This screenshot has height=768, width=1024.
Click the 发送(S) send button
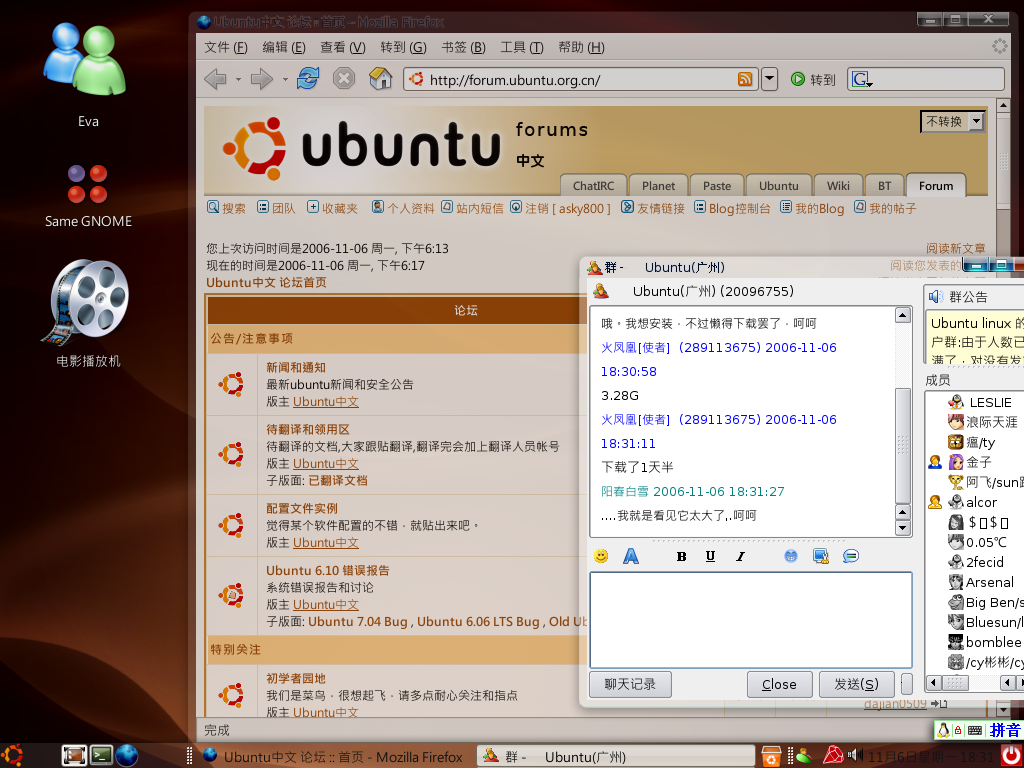click(856, 684)
